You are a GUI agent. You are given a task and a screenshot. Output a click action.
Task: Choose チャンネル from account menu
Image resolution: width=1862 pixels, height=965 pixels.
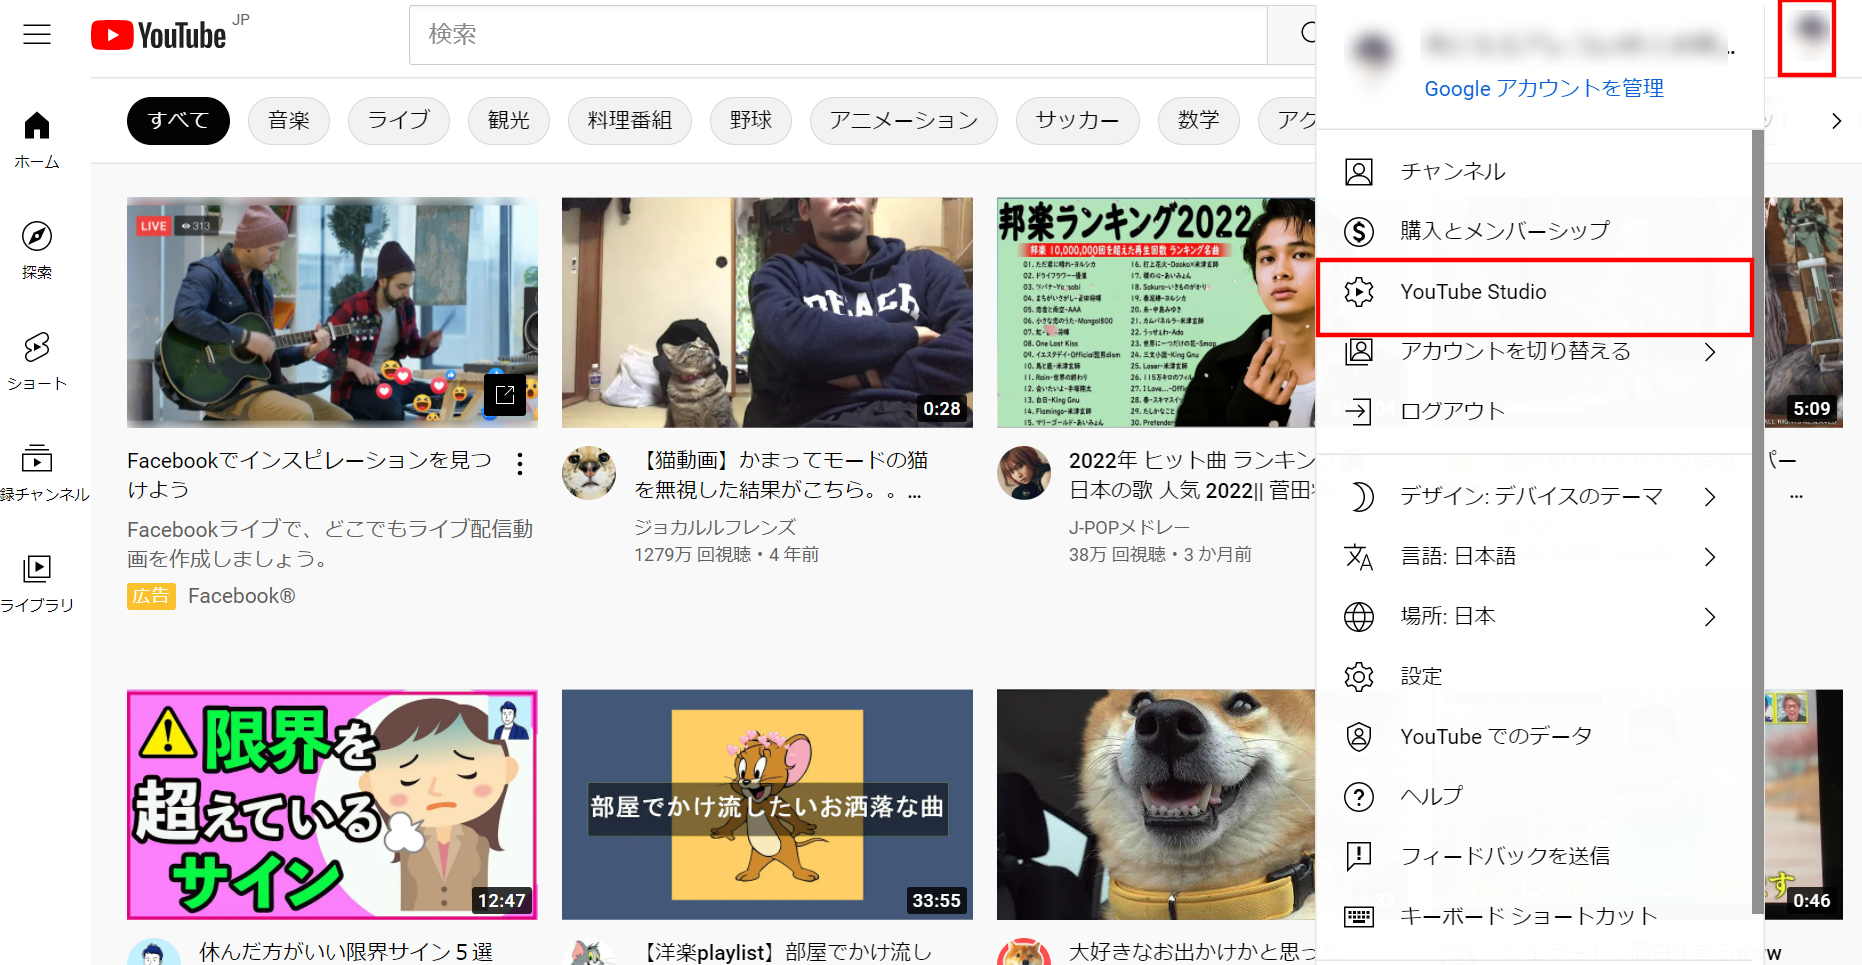[x=1535, y=172]
